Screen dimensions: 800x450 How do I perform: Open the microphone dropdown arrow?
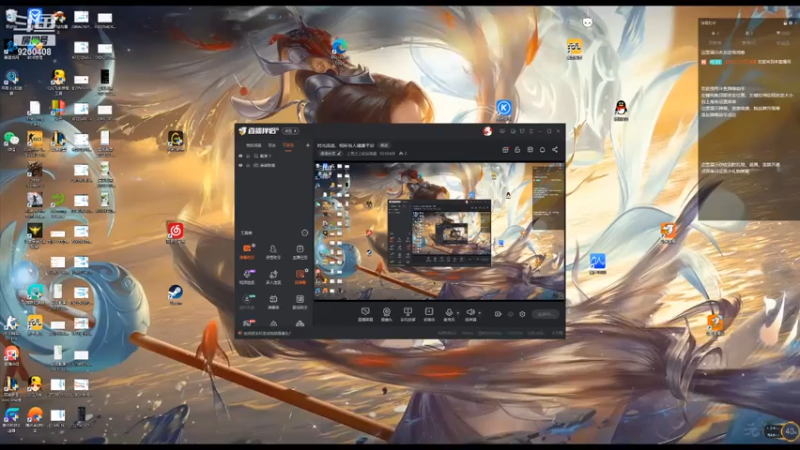coord(458,313)
